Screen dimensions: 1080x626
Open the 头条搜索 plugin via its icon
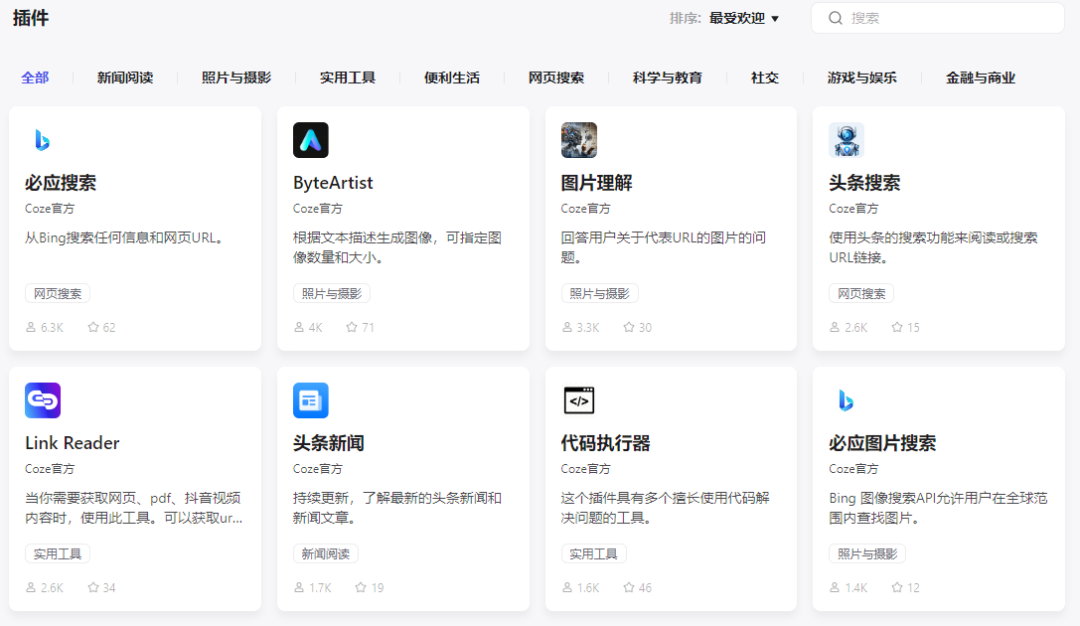pos(846,140)
